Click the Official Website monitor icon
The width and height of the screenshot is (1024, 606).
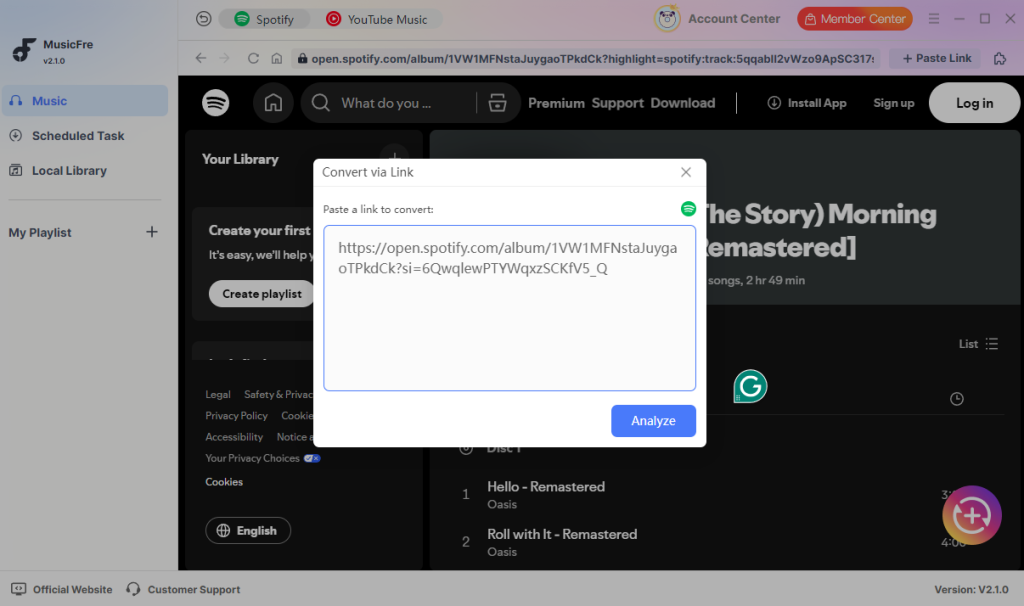point(18,589)
